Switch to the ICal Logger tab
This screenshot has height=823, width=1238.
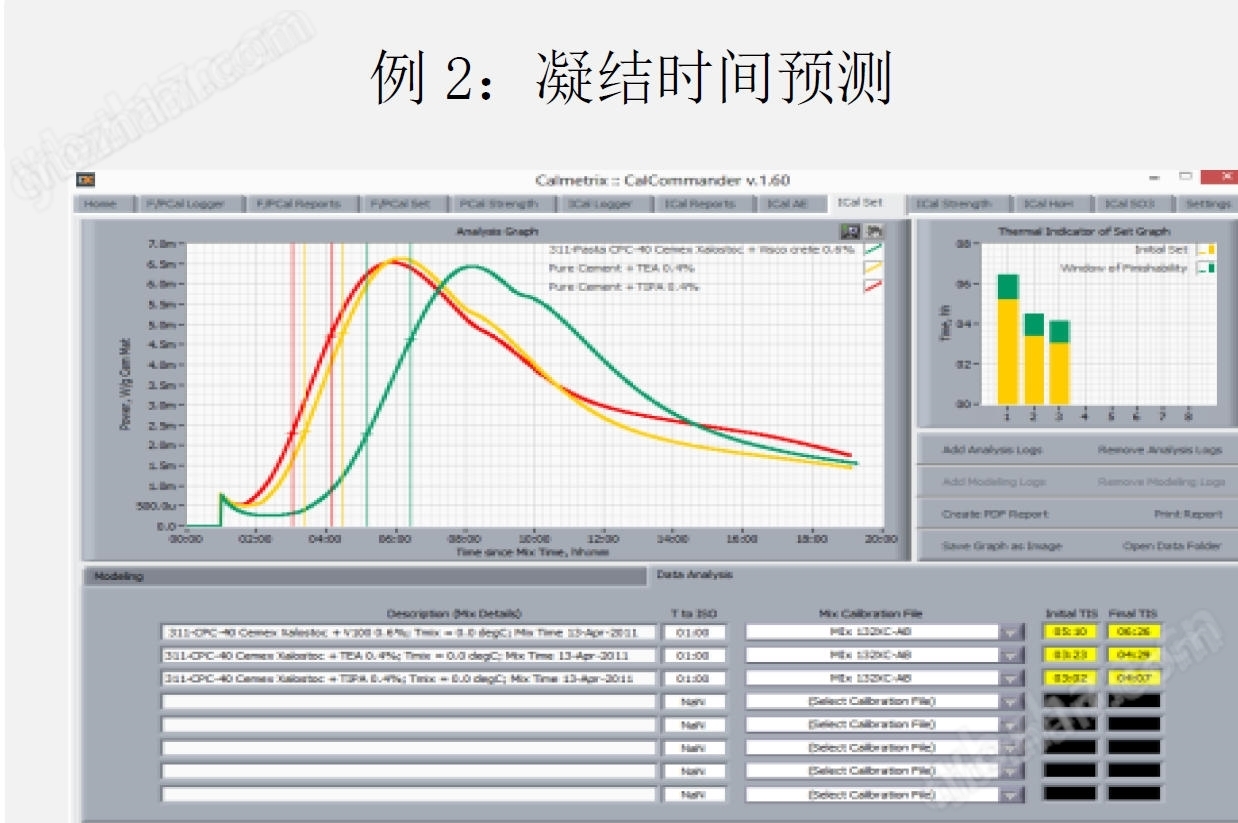(599, 204)
